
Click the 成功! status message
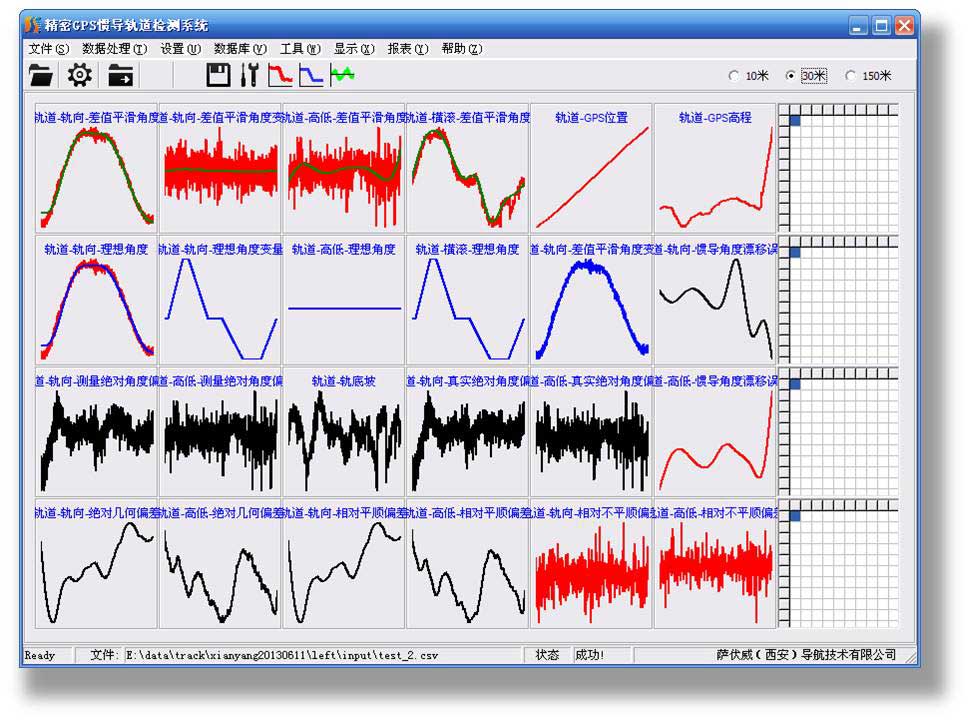point(590,655)
